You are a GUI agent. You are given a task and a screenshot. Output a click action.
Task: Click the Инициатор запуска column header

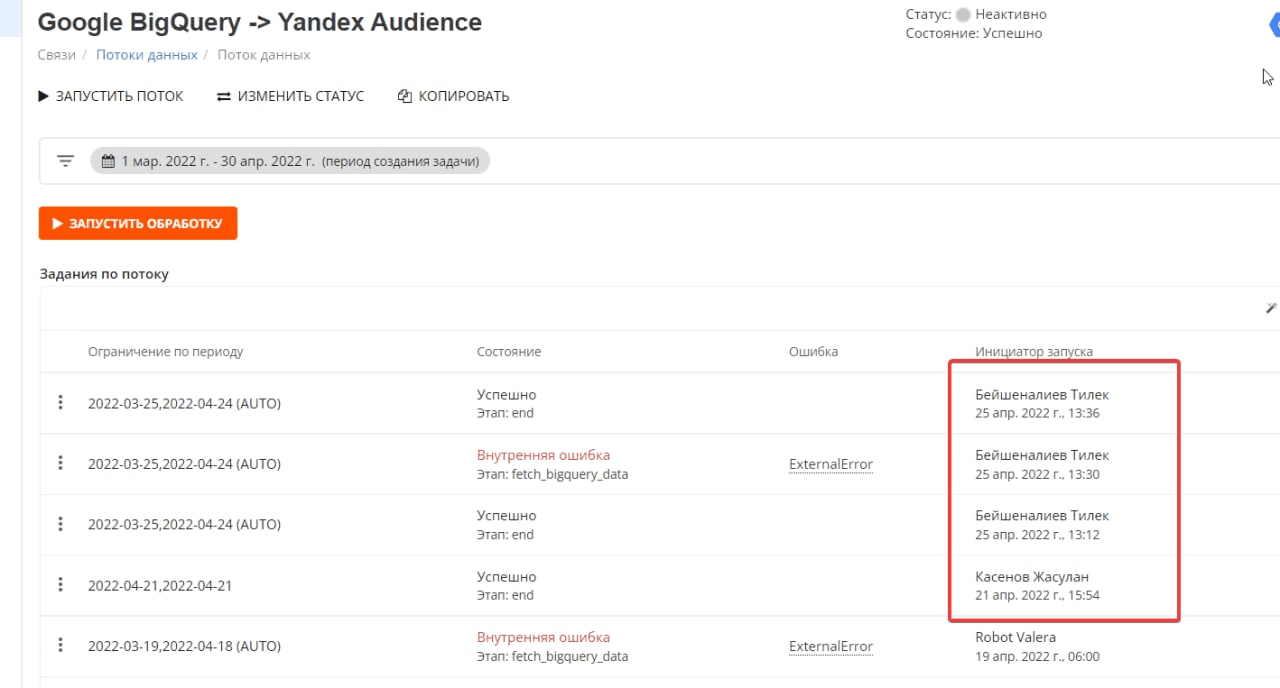[1034, 352]
